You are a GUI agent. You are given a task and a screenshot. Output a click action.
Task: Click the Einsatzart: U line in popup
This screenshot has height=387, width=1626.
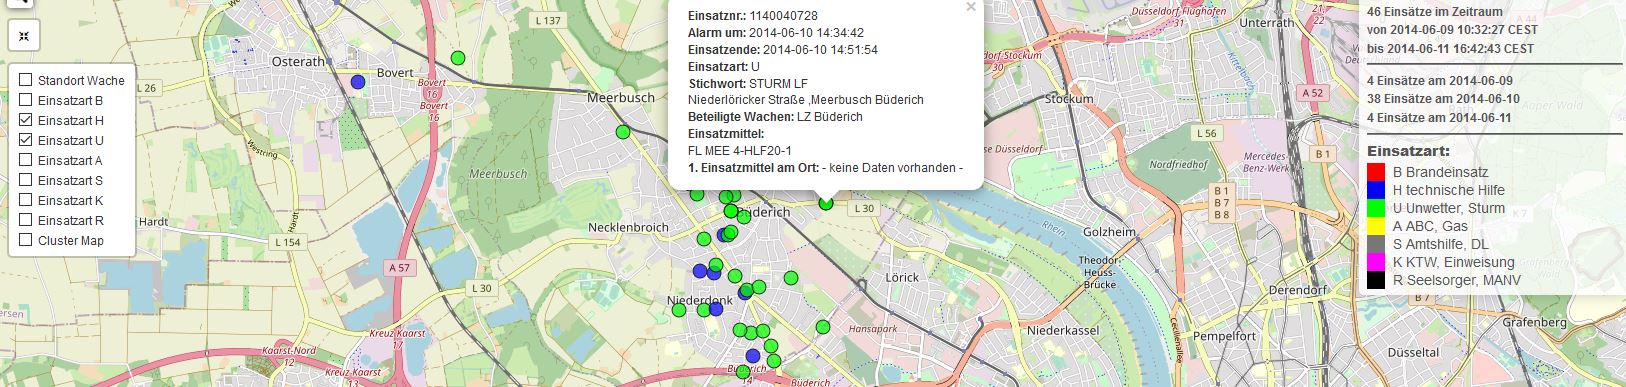tap(724, 67)
